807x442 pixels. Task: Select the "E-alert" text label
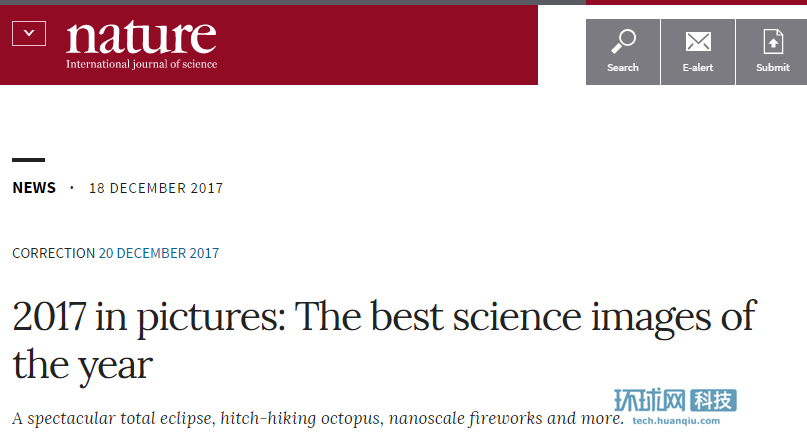coord(698,68)
